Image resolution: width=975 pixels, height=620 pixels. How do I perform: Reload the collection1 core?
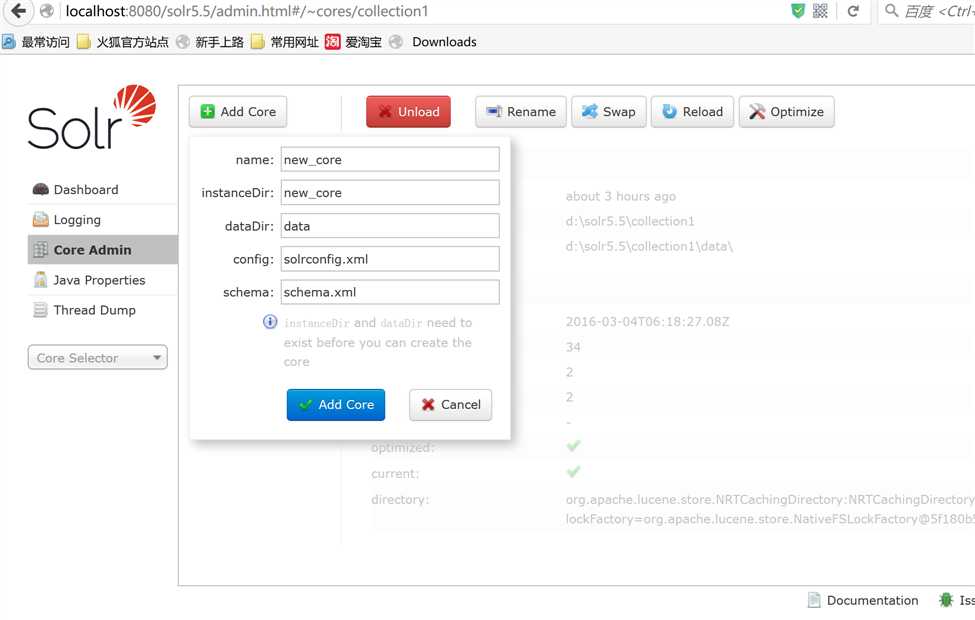(x=692, y=112)
